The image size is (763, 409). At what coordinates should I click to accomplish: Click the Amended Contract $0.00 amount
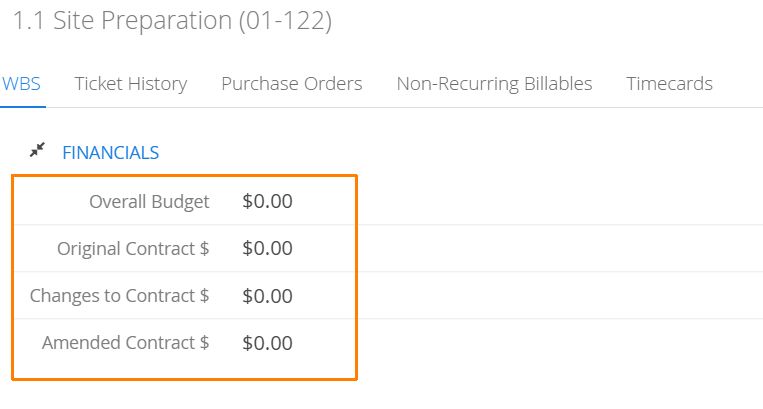point(268,343)
